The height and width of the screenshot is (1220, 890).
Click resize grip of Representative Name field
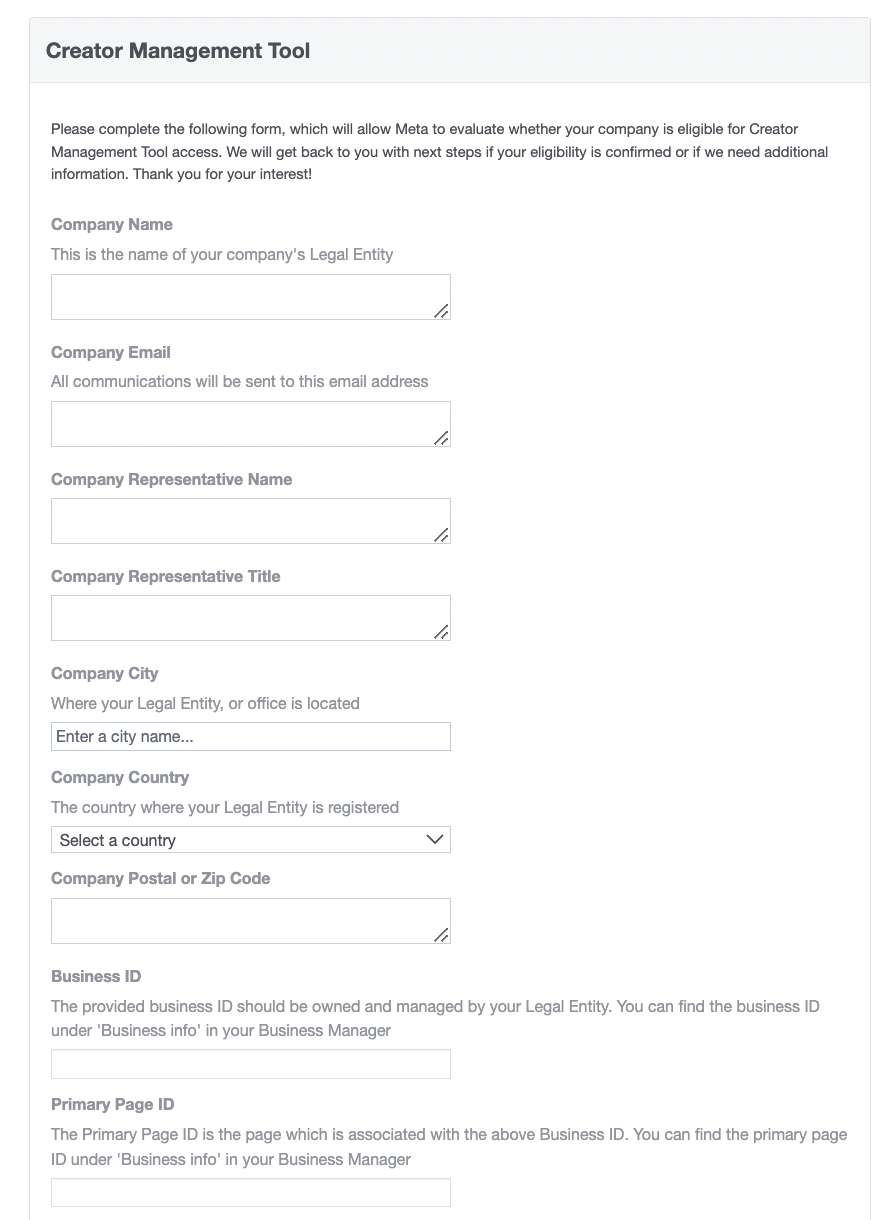pos(441,535)
